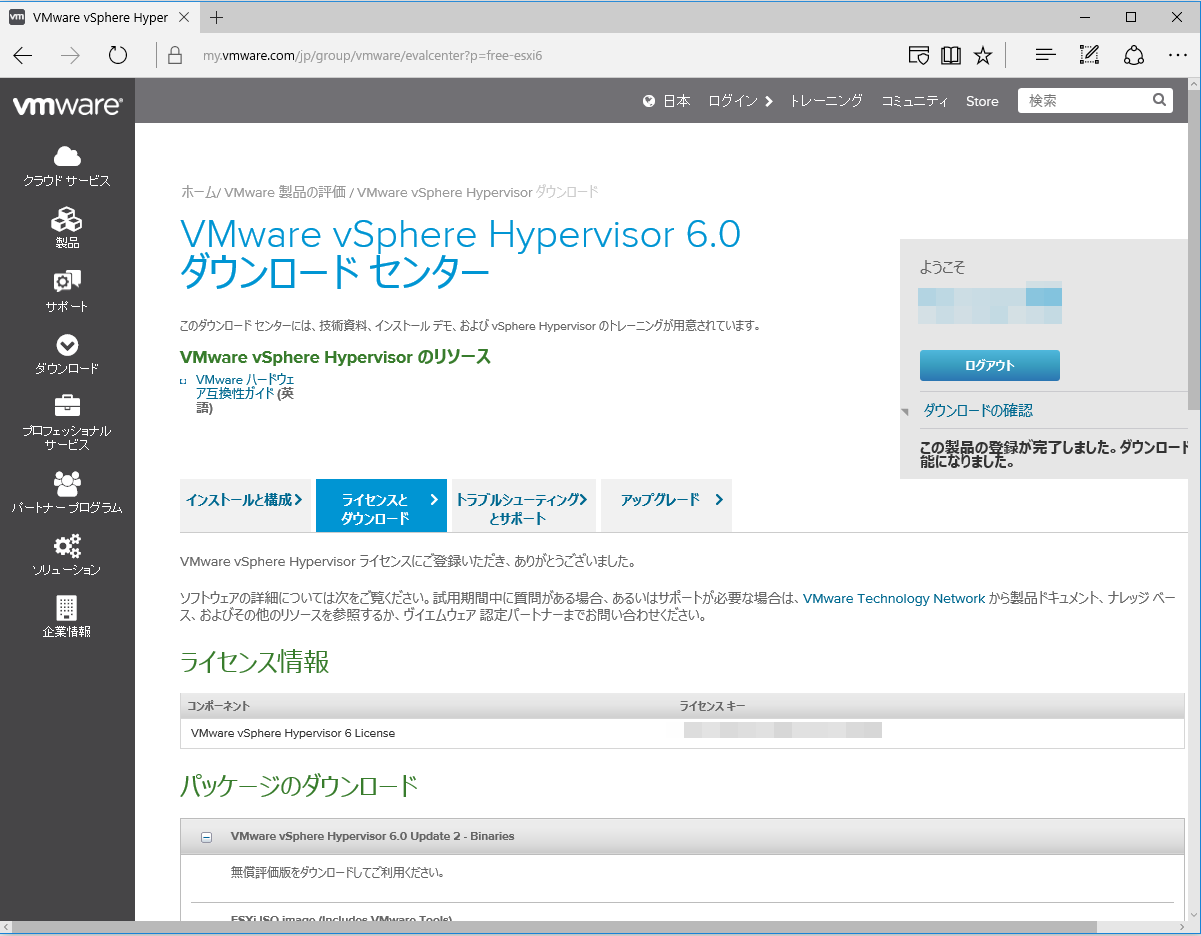This screenshot has width=1201, height=936.
Task: Open VMware Technology Network link
Action: [x=894, y=599]
